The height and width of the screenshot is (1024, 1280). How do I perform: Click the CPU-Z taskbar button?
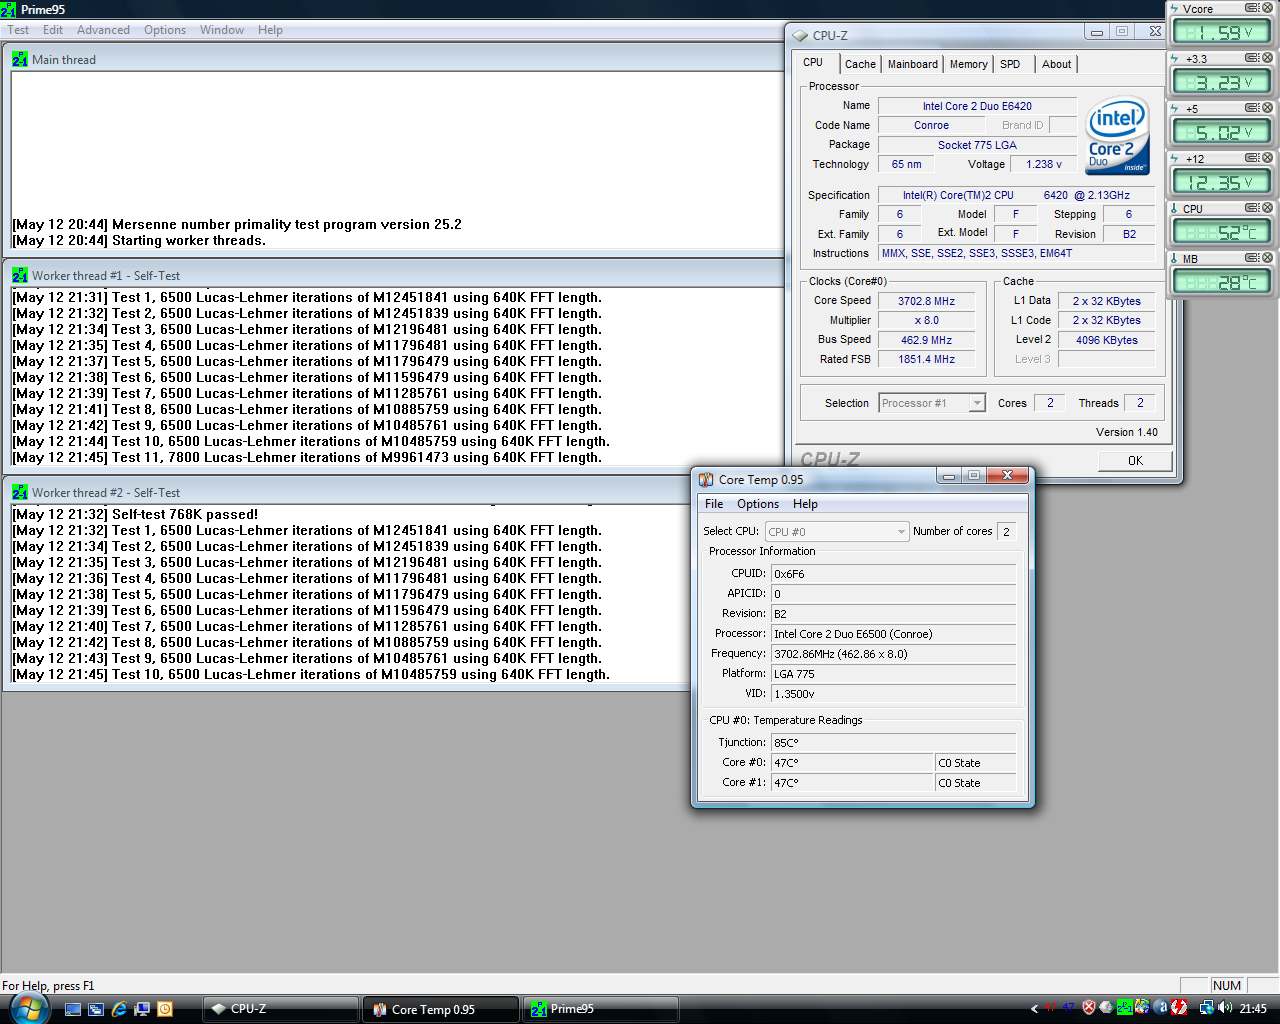click(x=281, y=1009)
